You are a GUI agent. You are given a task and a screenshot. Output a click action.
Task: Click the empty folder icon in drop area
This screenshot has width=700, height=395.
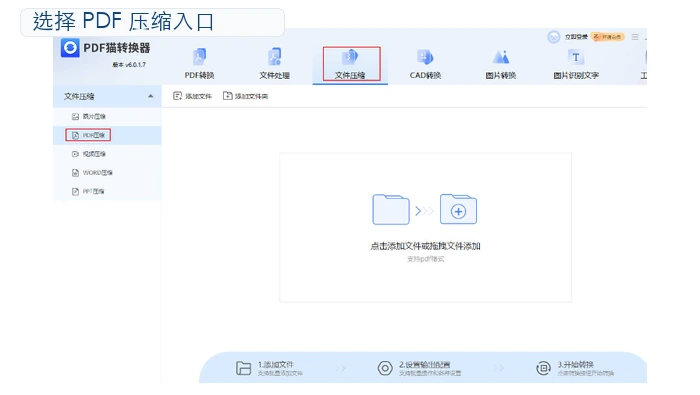click(x=391, y=209)
